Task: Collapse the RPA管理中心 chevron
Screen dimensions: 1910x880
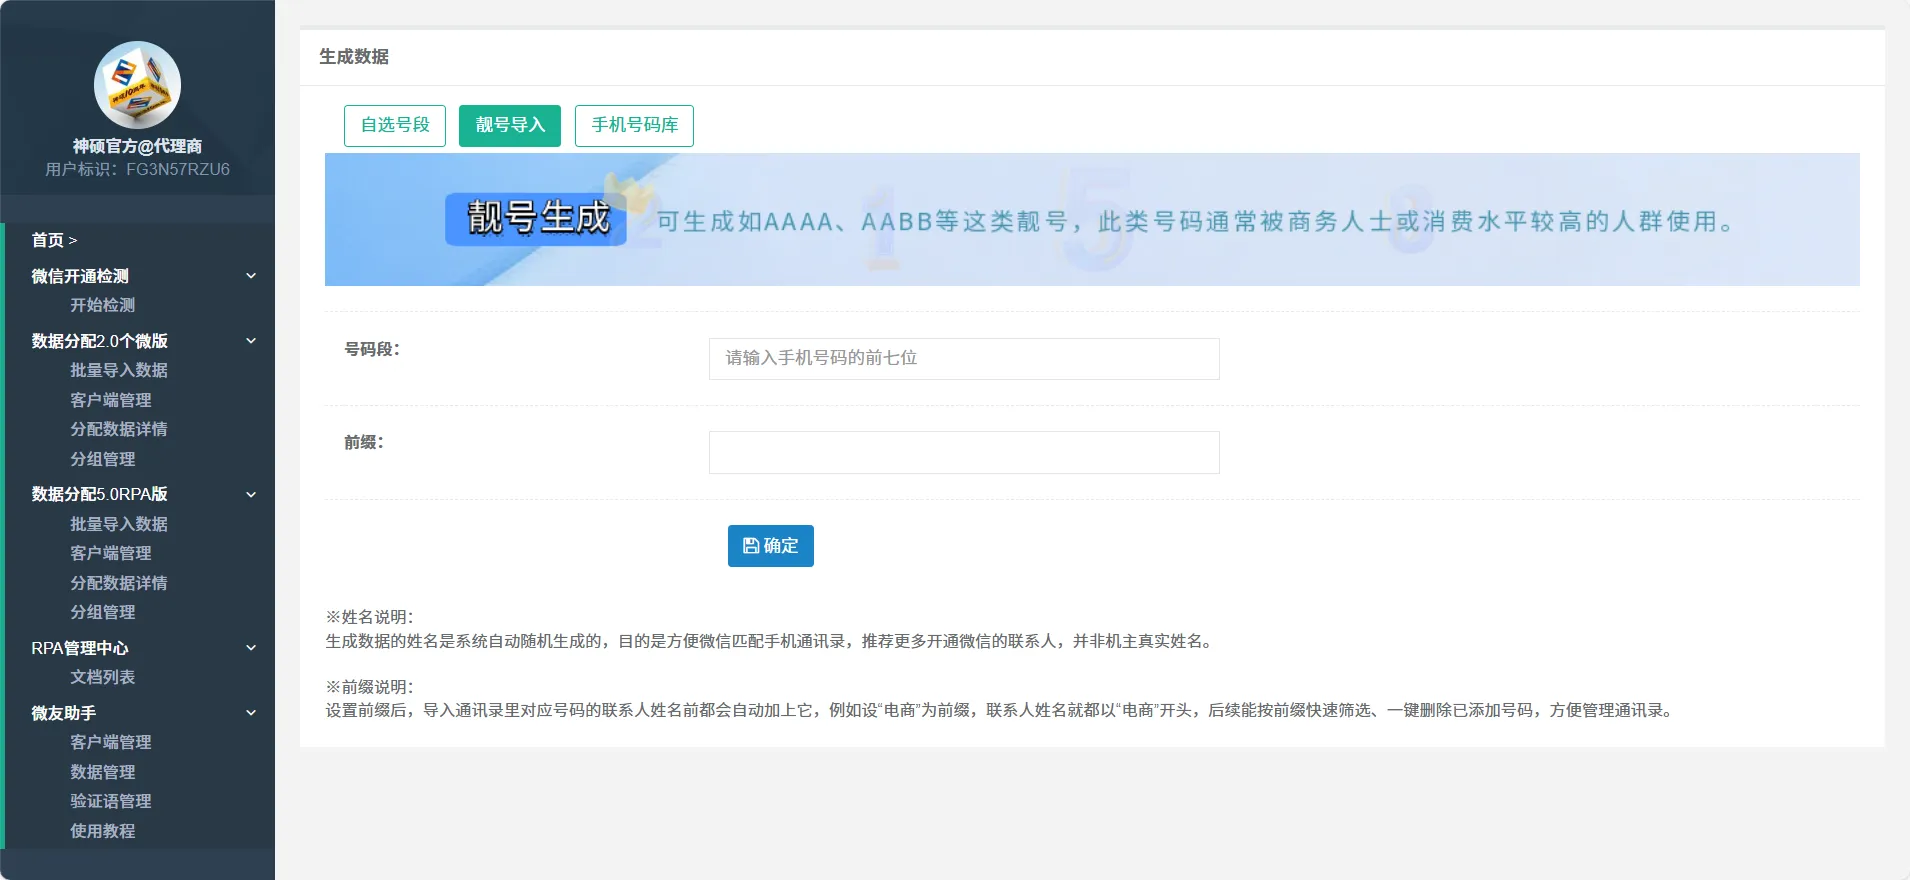Action: click(252, 648)
